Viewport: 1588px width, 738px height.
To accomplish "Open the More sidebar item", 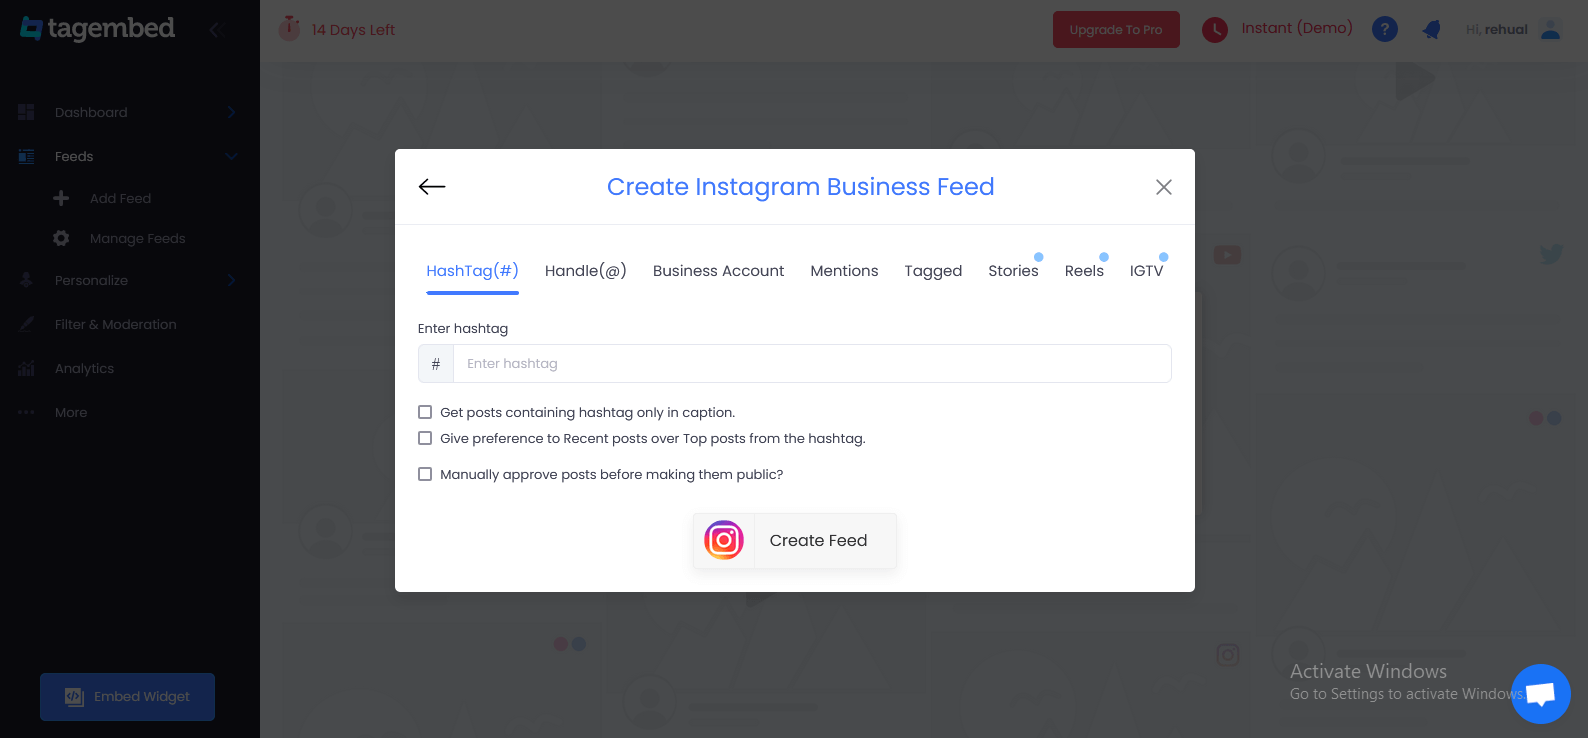I will [71, 412].
